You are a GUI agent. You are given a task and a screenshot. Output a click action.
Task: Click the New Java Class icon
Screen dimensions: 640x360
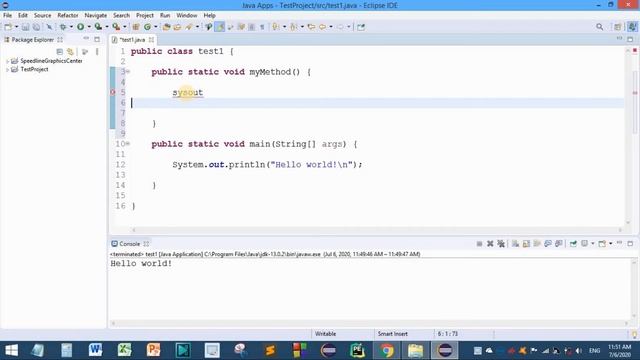pos(147,27)
